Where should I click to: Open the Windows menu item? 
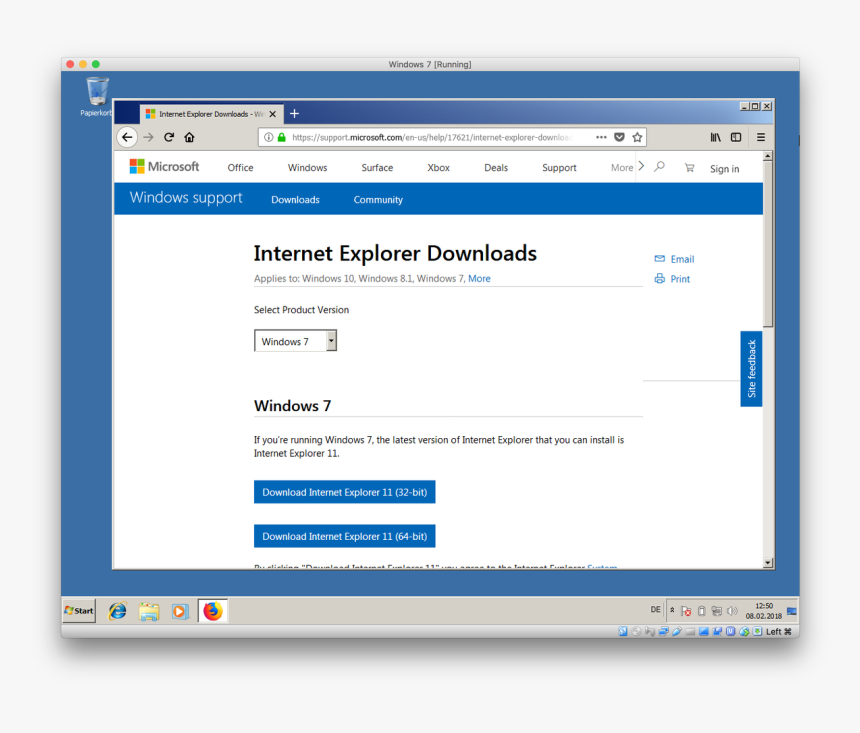click(307, 168)
